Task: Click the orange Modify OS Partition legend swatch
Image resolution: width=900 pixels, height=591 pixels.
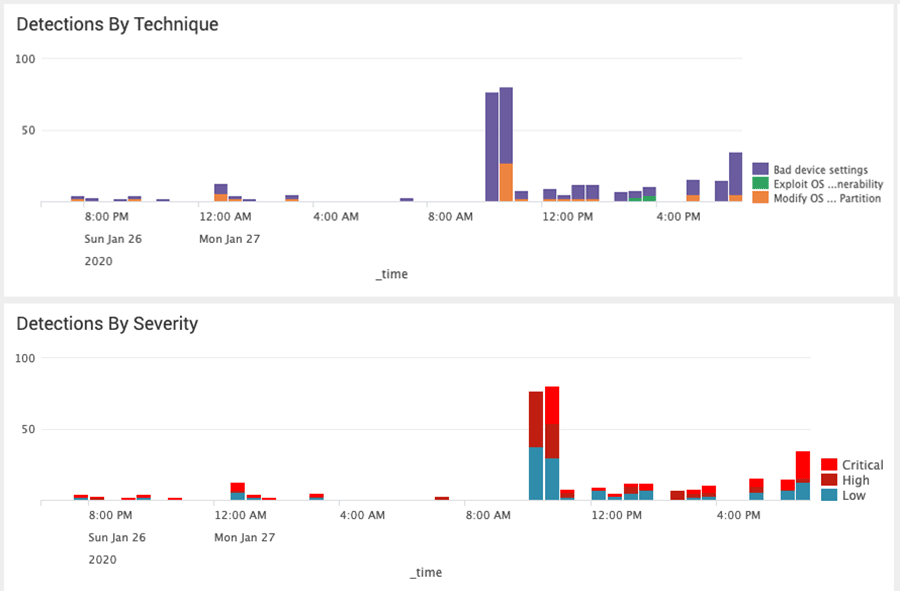Action: (760, 197)
